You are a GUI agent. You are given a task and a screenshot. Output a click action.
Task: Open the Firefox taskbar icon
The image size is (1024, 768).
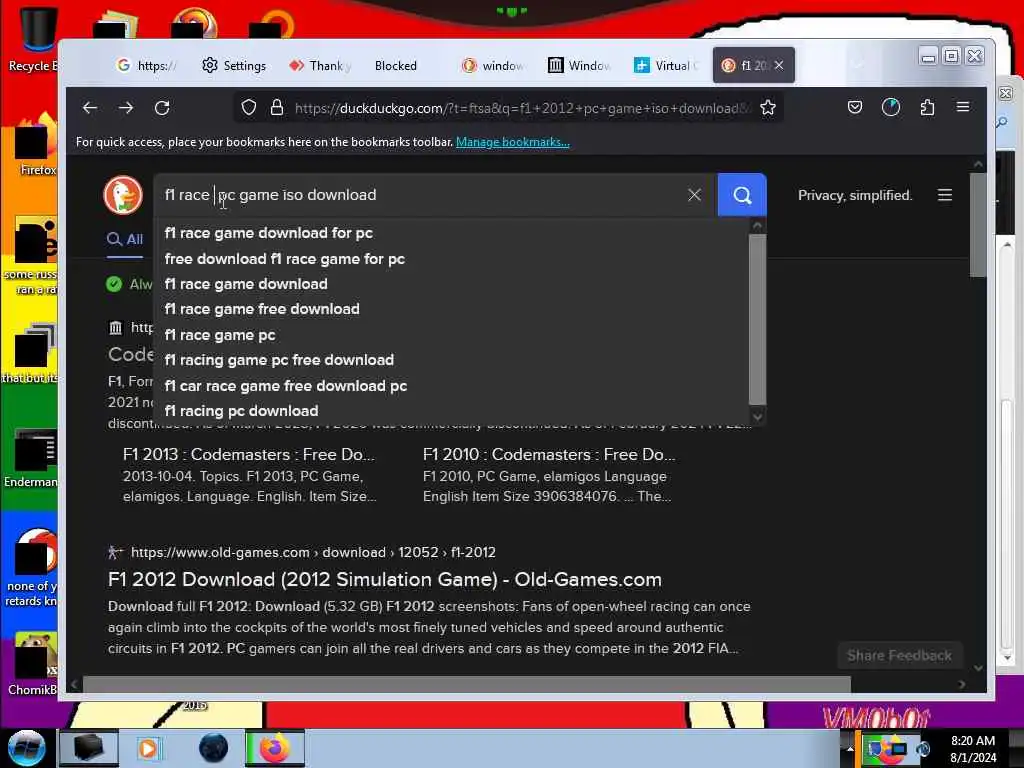275,748
